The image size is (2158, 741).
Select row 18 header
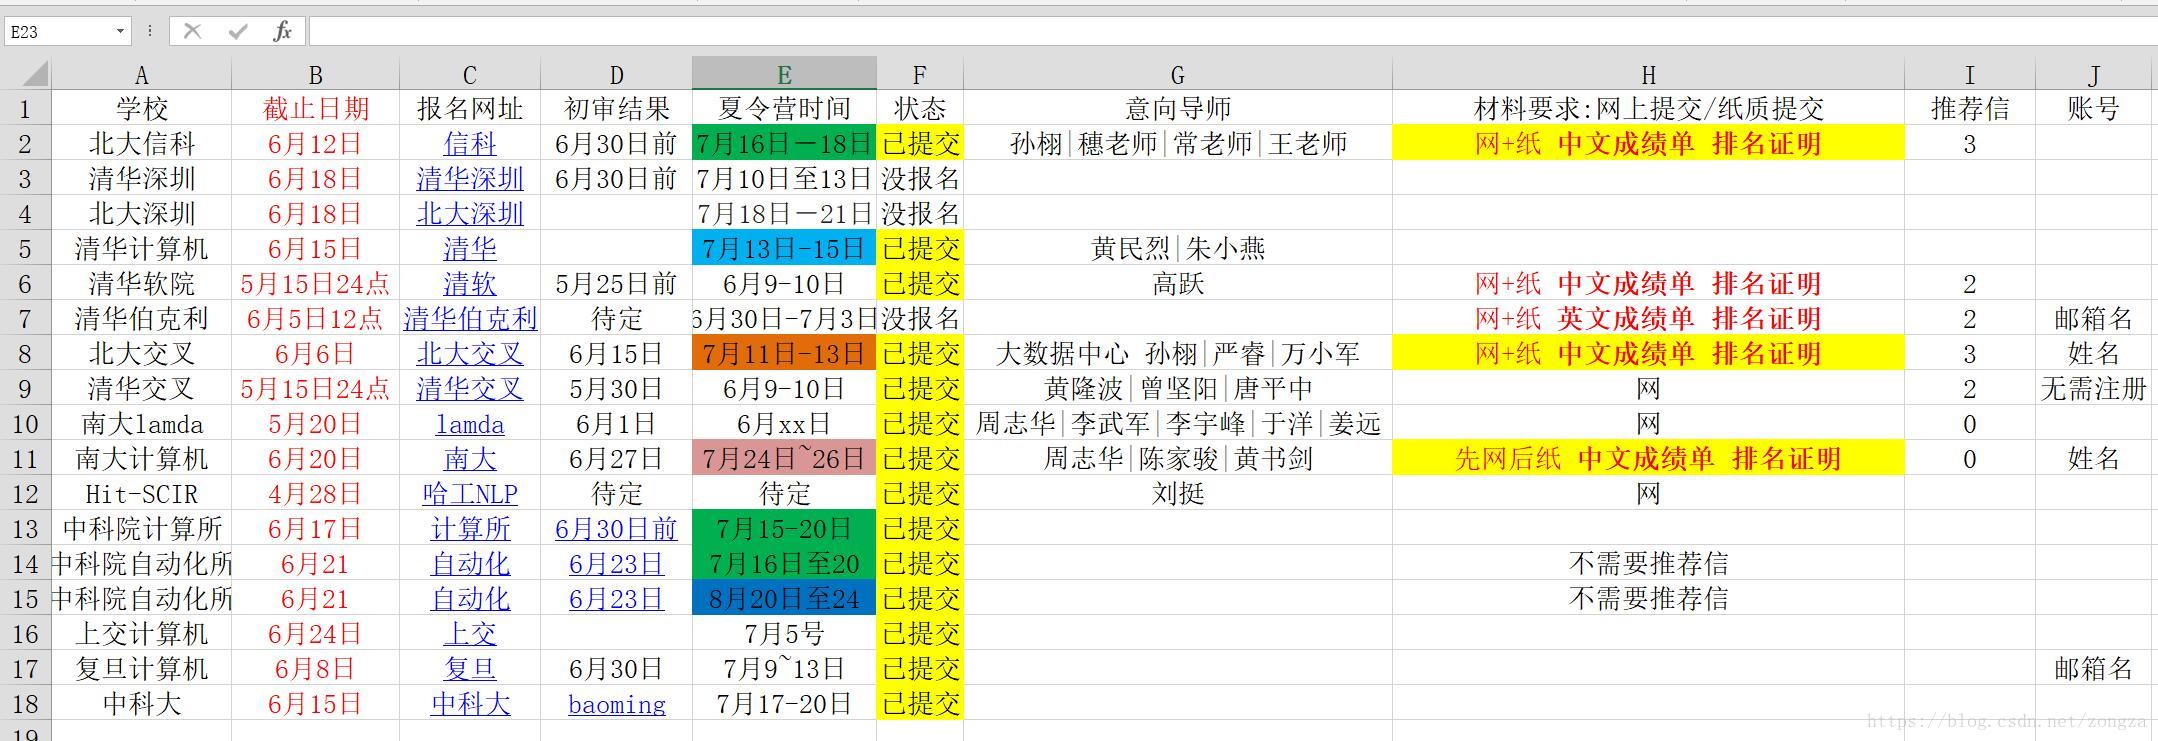[x=25, y=704]
